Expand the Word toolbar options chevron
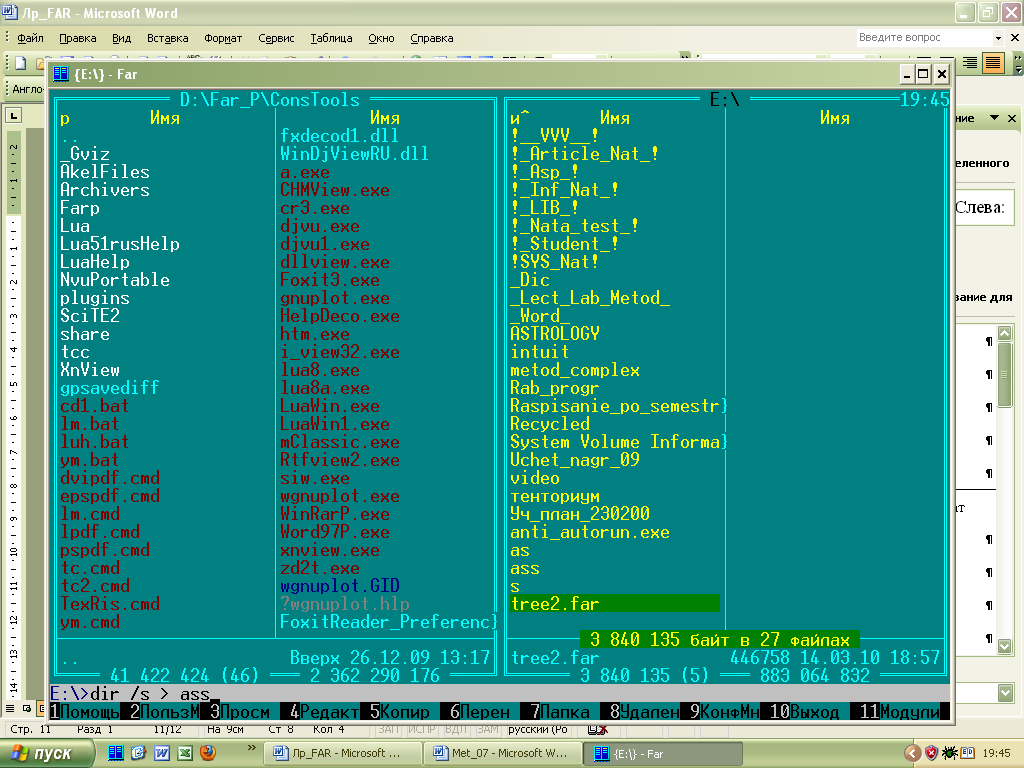 (x=1017, y=63)
